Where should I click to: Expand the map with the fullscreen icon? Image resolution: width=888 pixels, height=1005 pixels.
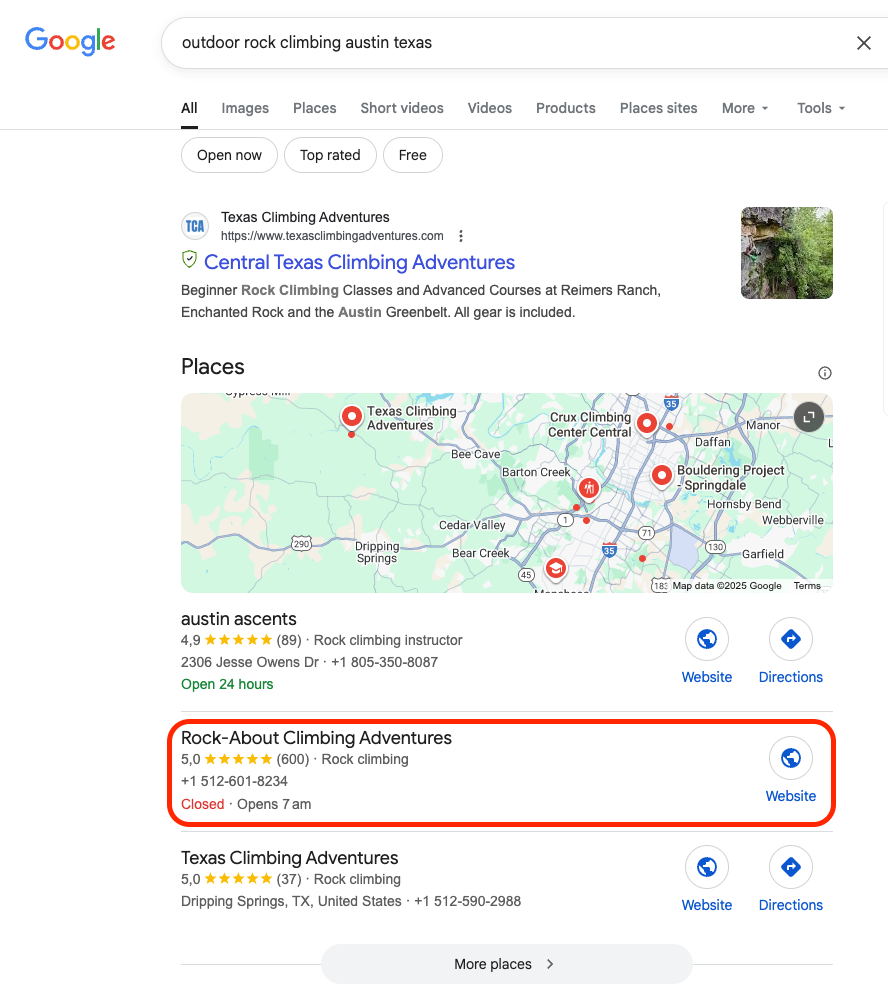tap(808, 417)
